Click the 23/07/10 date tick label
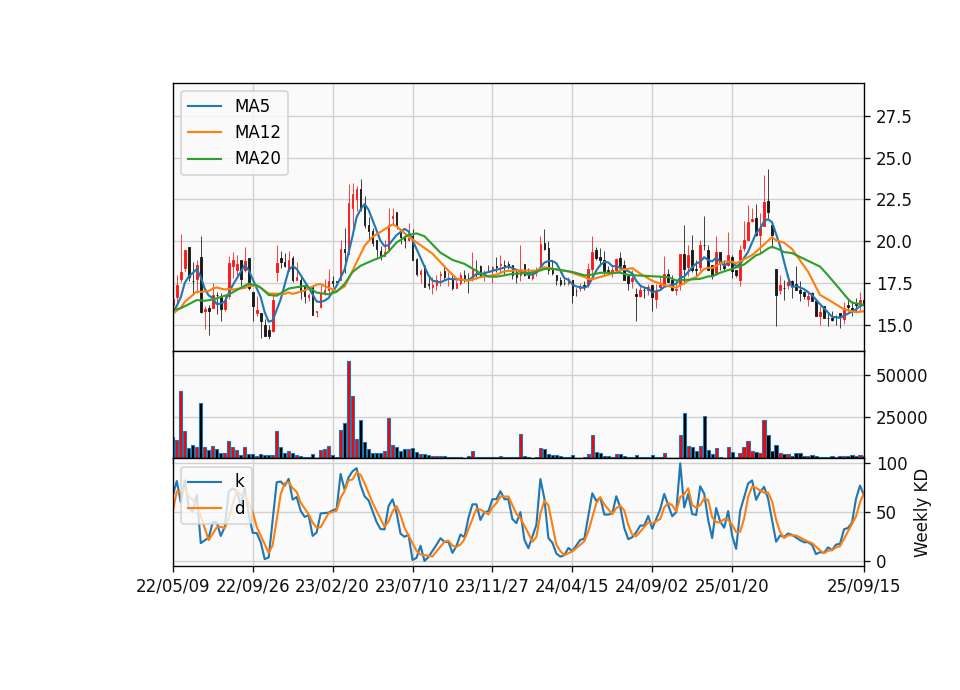 412,586
